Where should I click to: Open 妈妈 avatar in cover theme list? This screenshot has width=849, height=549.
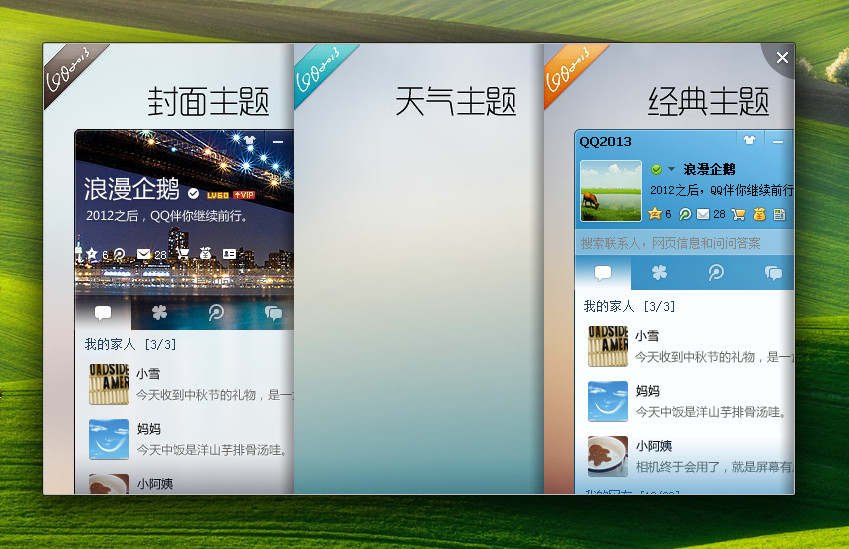pos(109,439)
